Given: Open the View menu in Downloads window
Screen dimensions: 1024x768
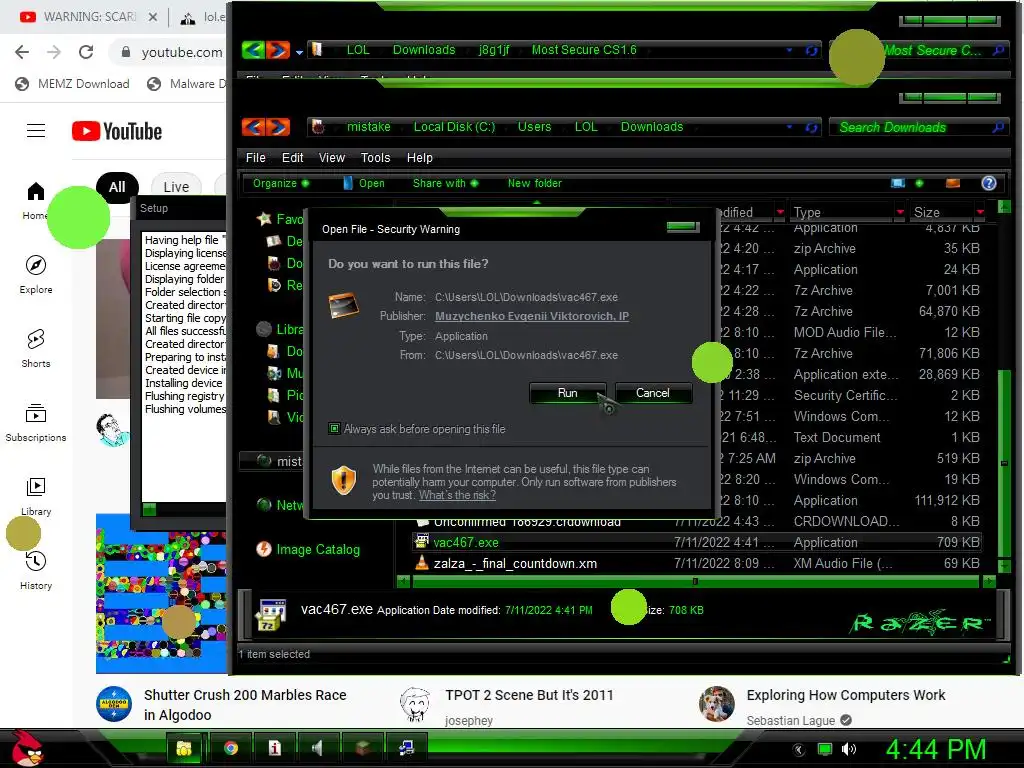Looking at the screenshot, I should (331, 157).
